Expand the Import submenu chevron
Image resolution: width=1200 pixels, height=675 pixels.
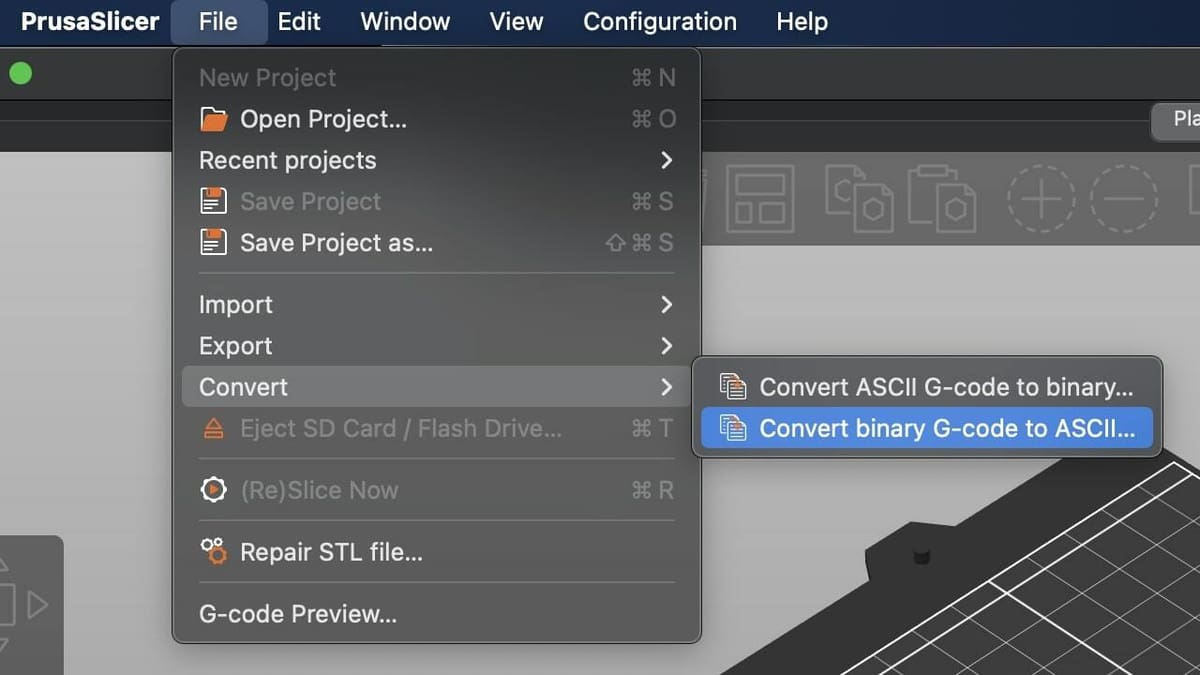tap(666, 305)
